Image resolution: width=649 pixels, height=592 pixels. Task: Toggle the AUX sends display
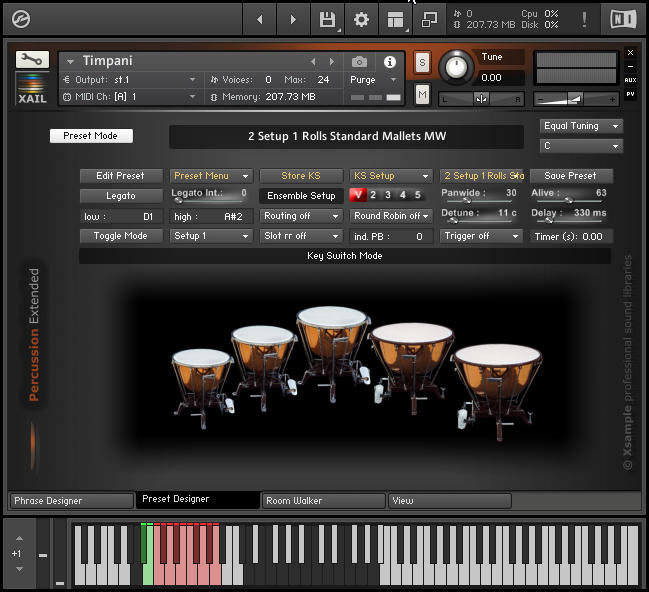coord(630,80)
